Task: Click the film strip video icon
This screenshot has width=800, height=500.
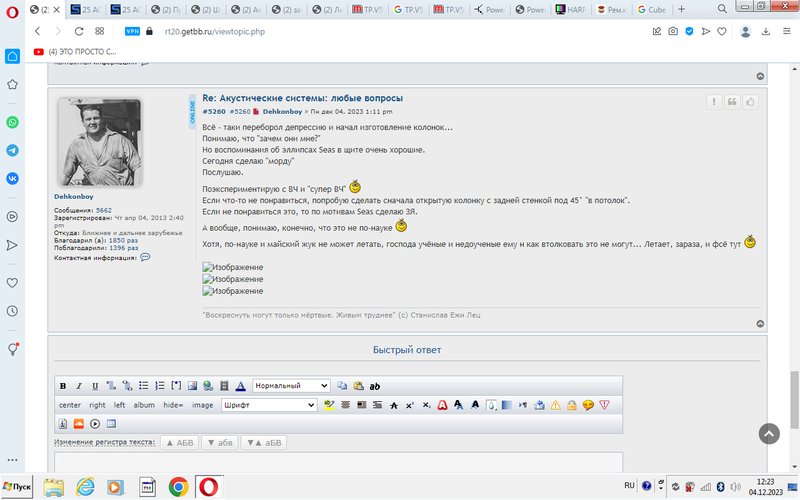Action: tap(224, 386)
